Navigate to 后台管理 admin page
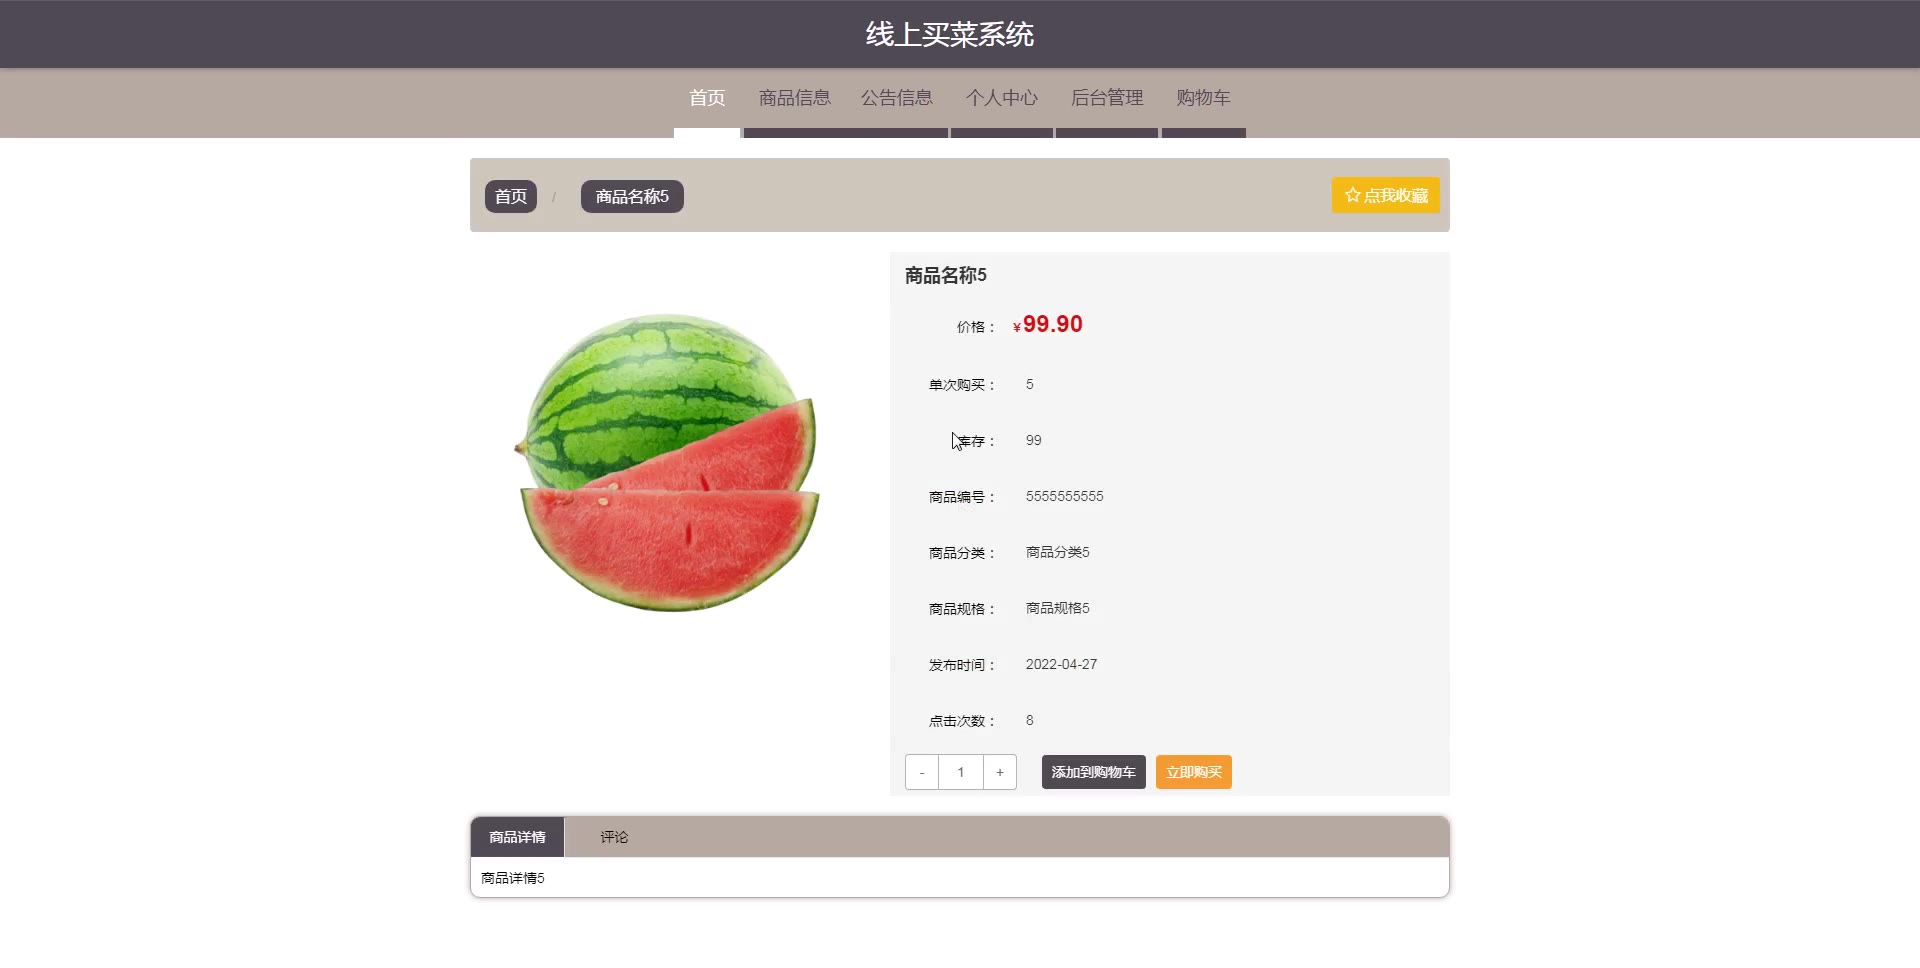1920x968 pixels. [x=1107, y=98]
